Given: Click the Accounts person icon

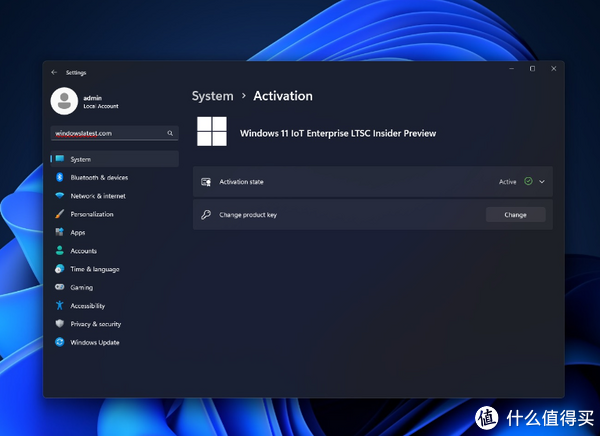Looking at the screenshot, I should point(60,250).
